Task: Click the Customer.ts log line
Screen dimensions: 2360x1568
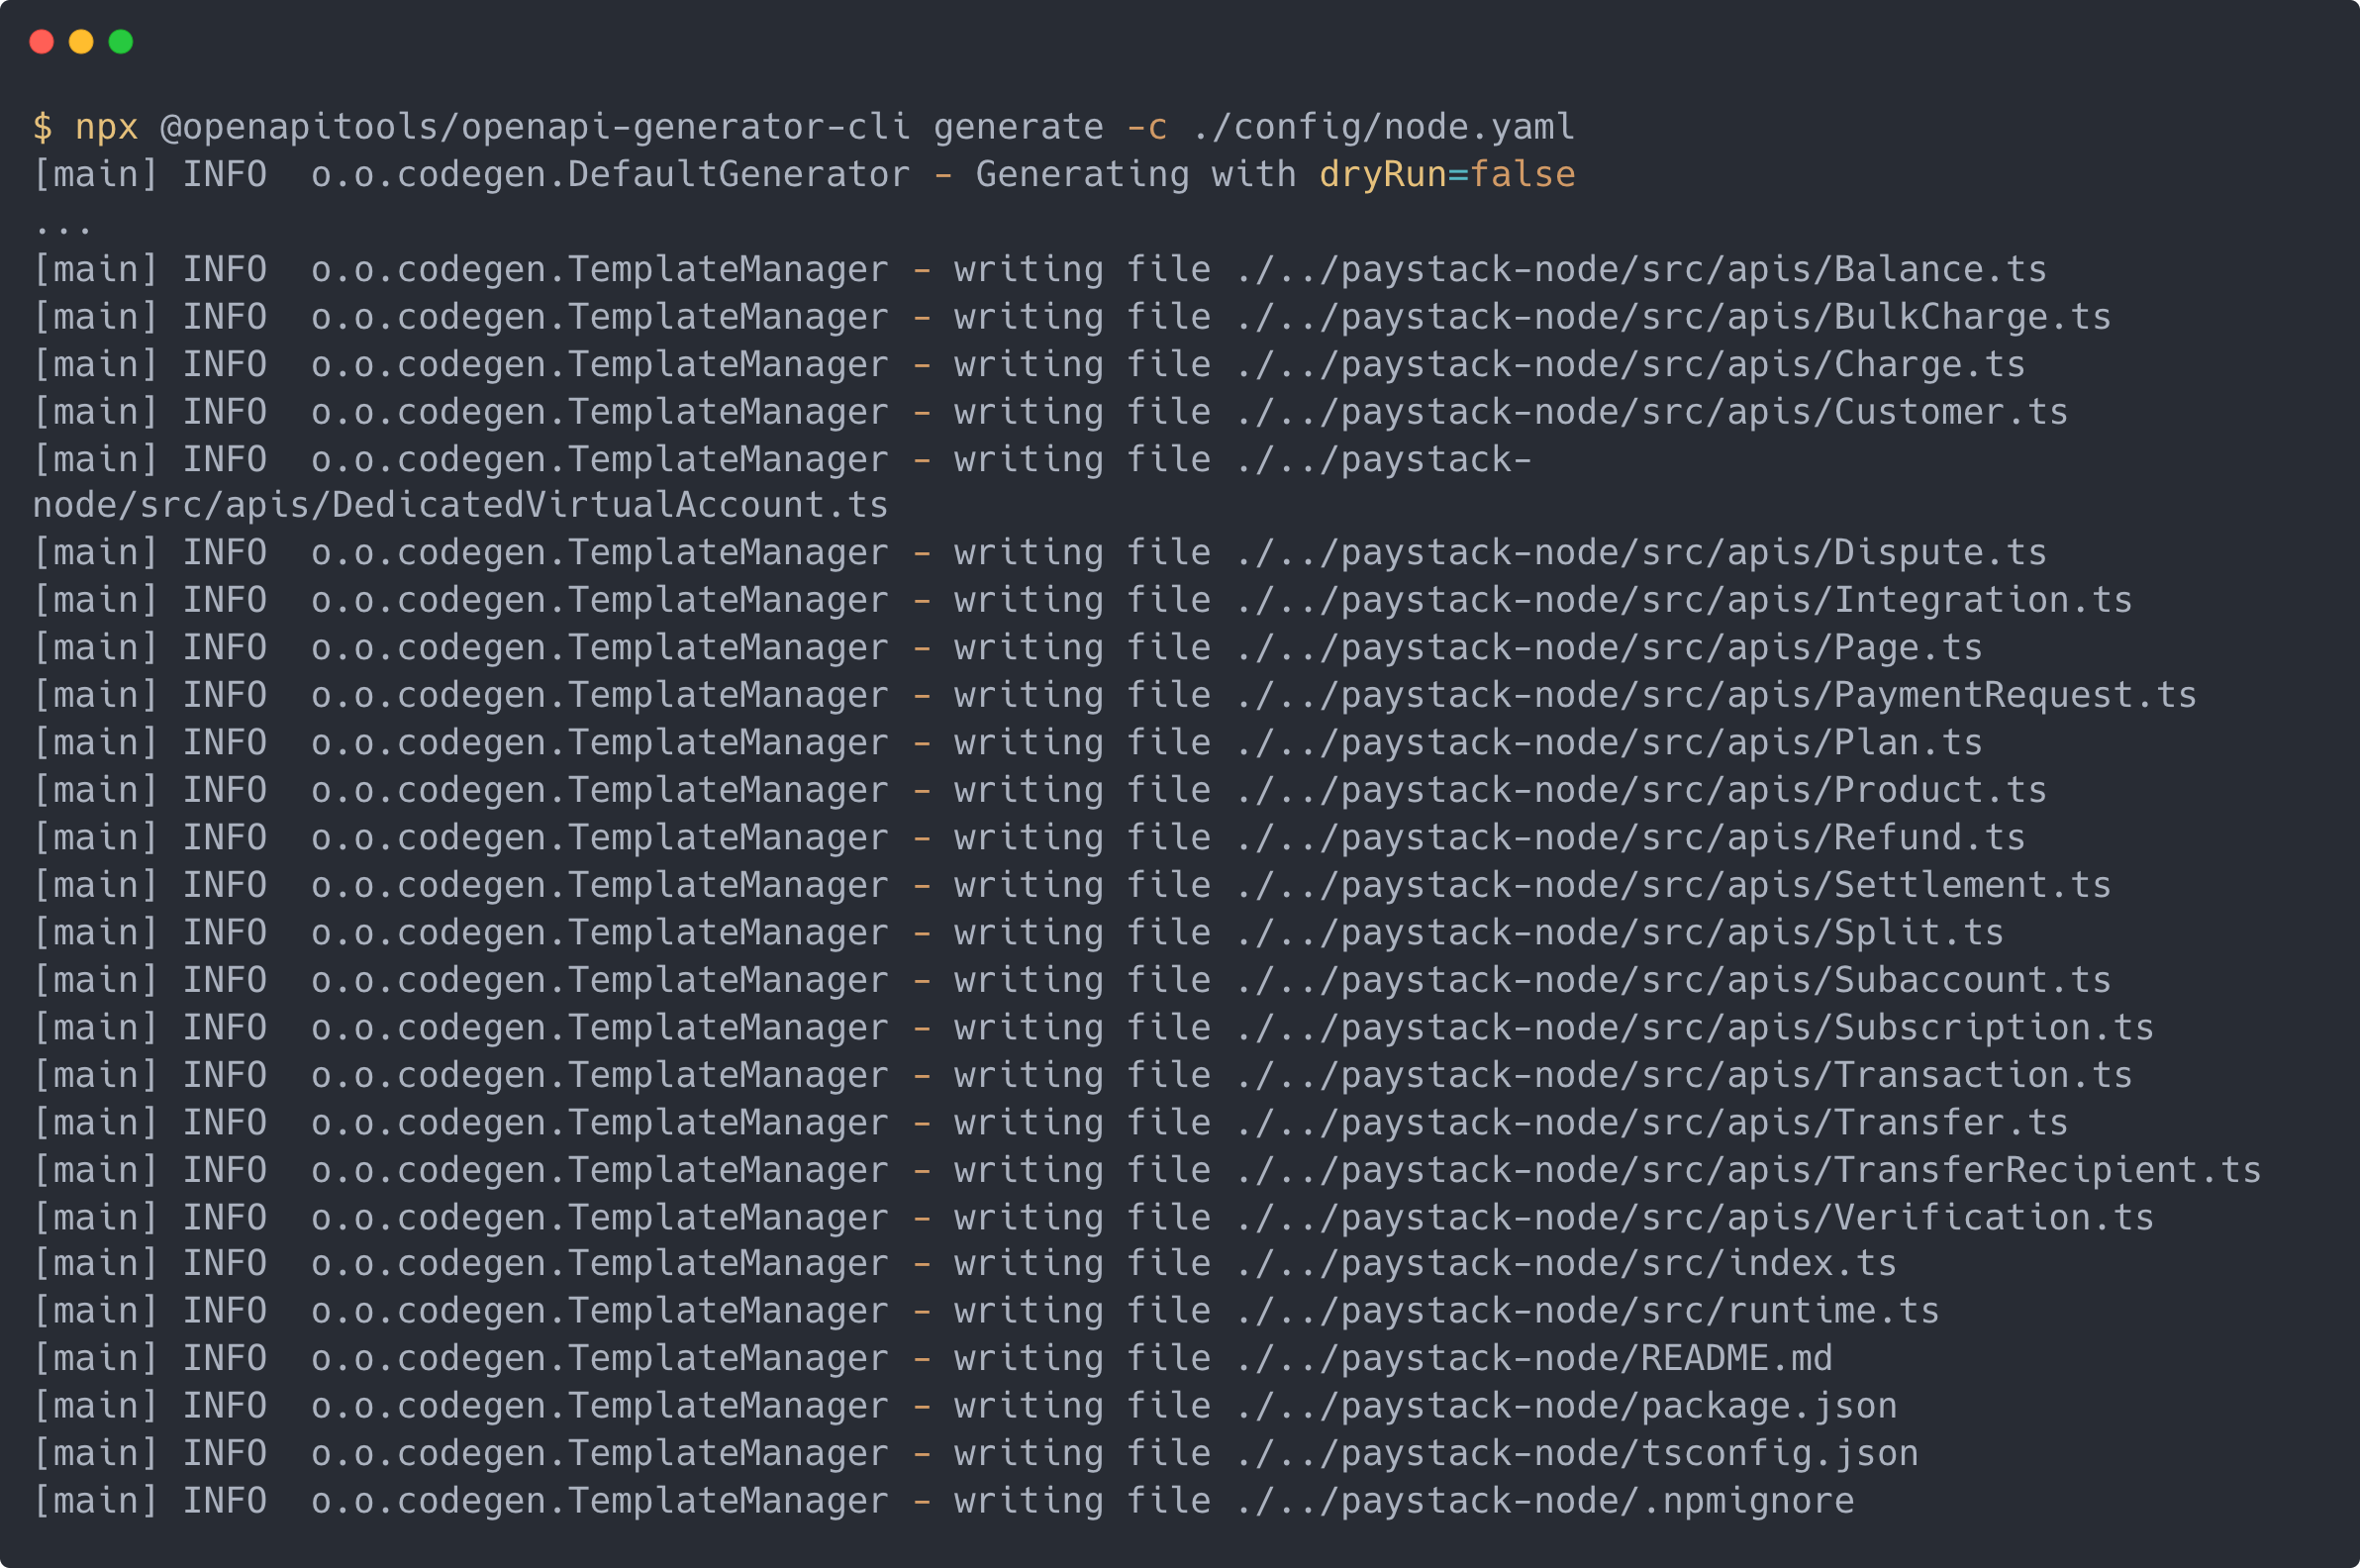Action: click(x=1050, y=413)
